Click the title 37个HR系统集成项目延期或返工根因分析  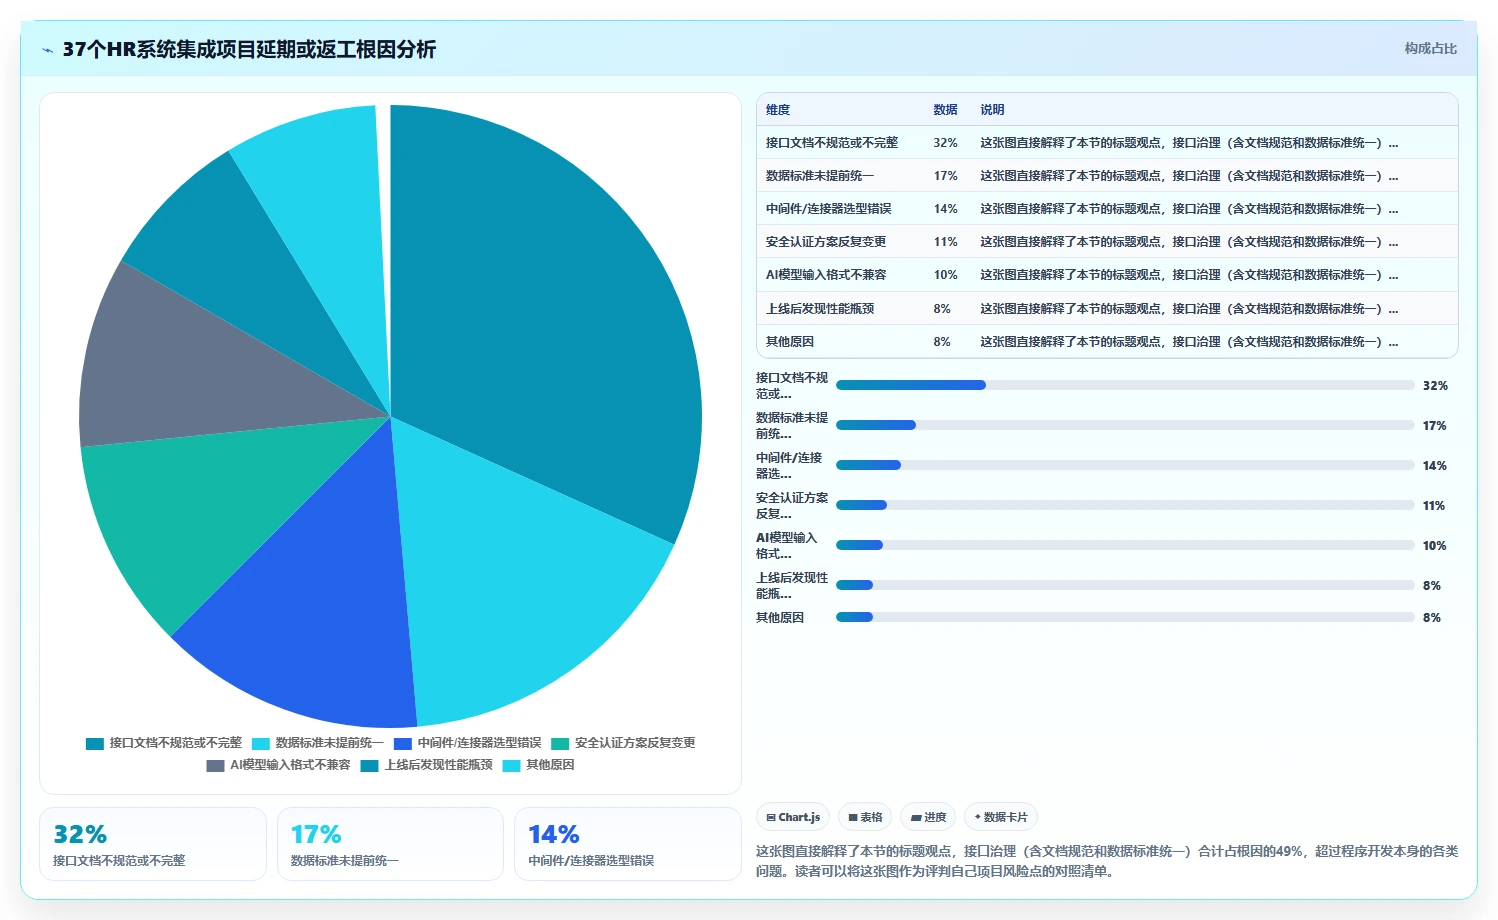(x=249, y=49)
